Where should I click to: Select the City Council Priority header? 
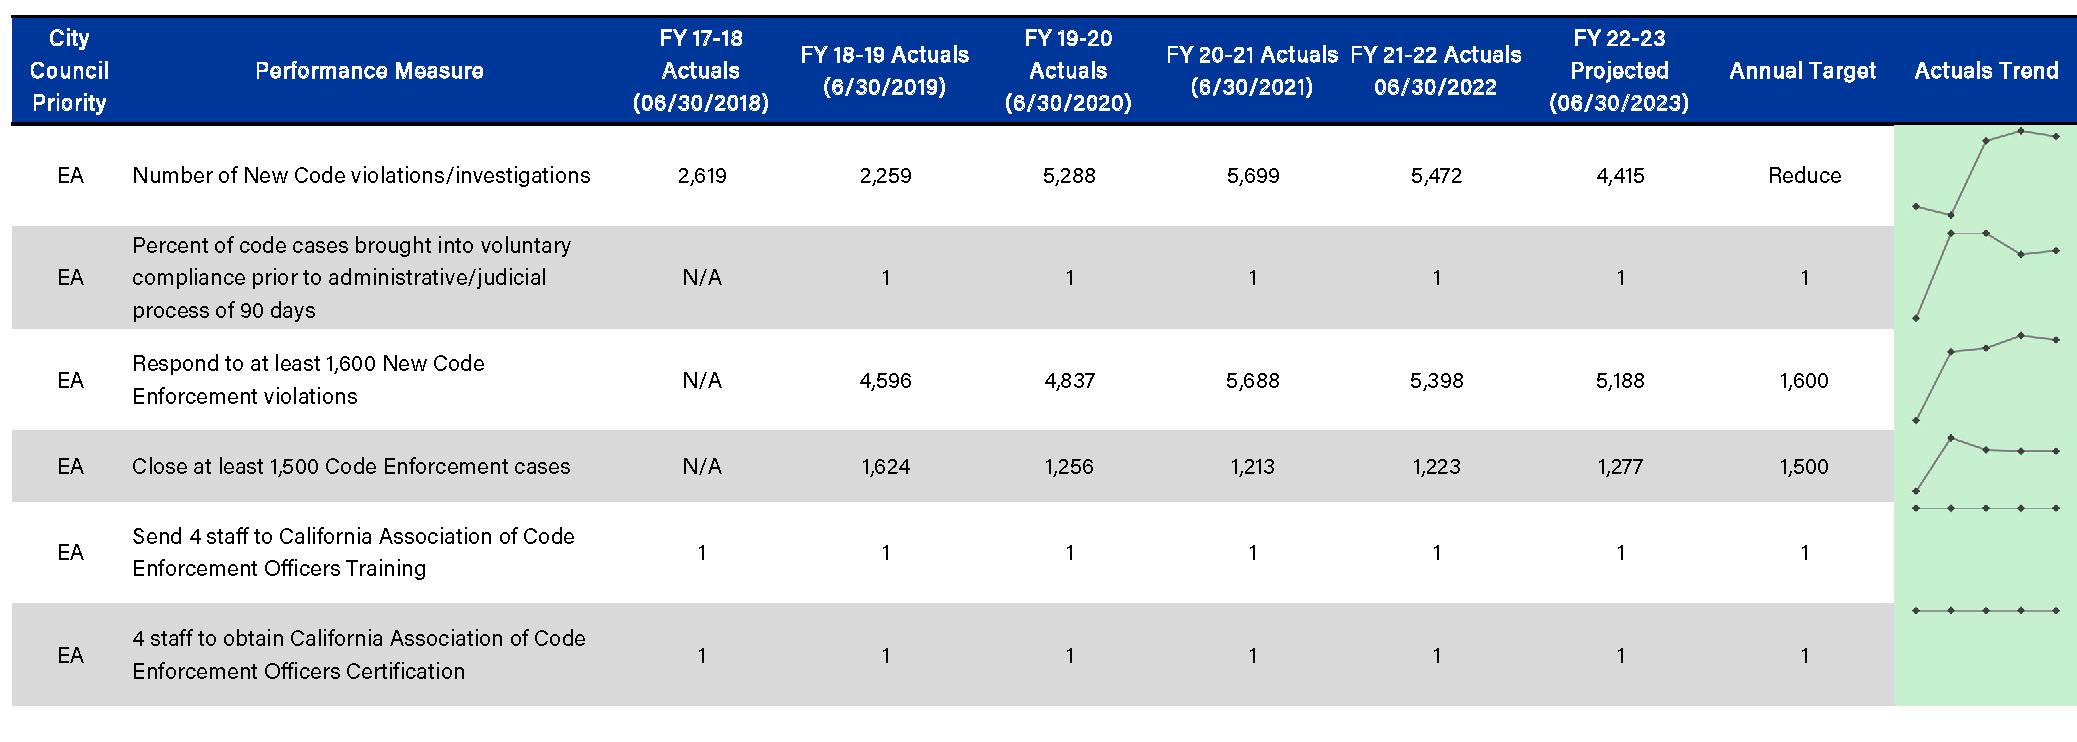coord(69,71)
